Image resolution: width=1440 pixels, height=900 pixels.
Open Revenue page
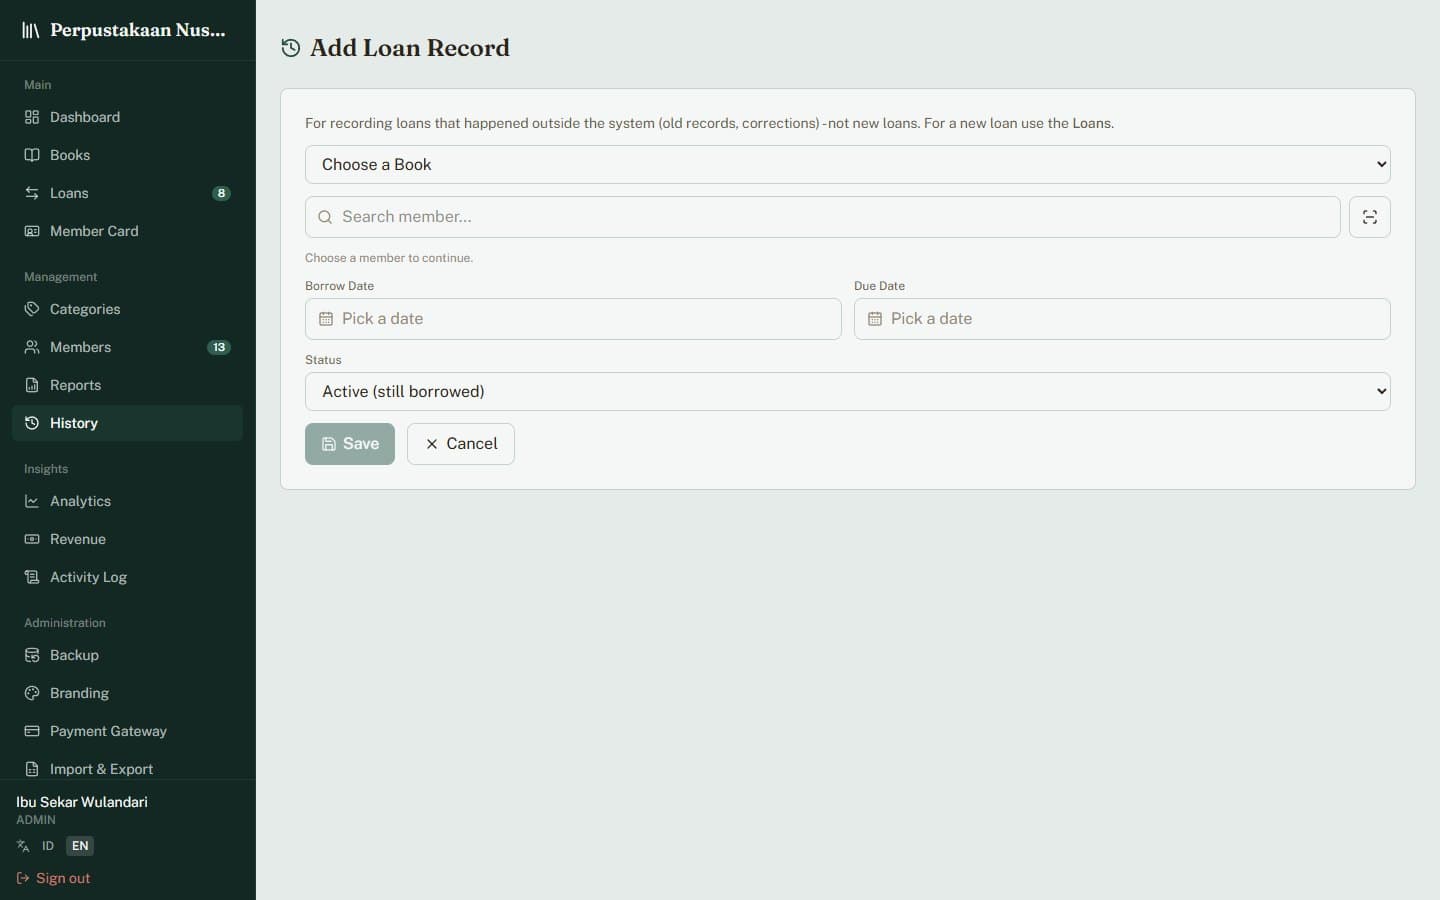[127, 539]
